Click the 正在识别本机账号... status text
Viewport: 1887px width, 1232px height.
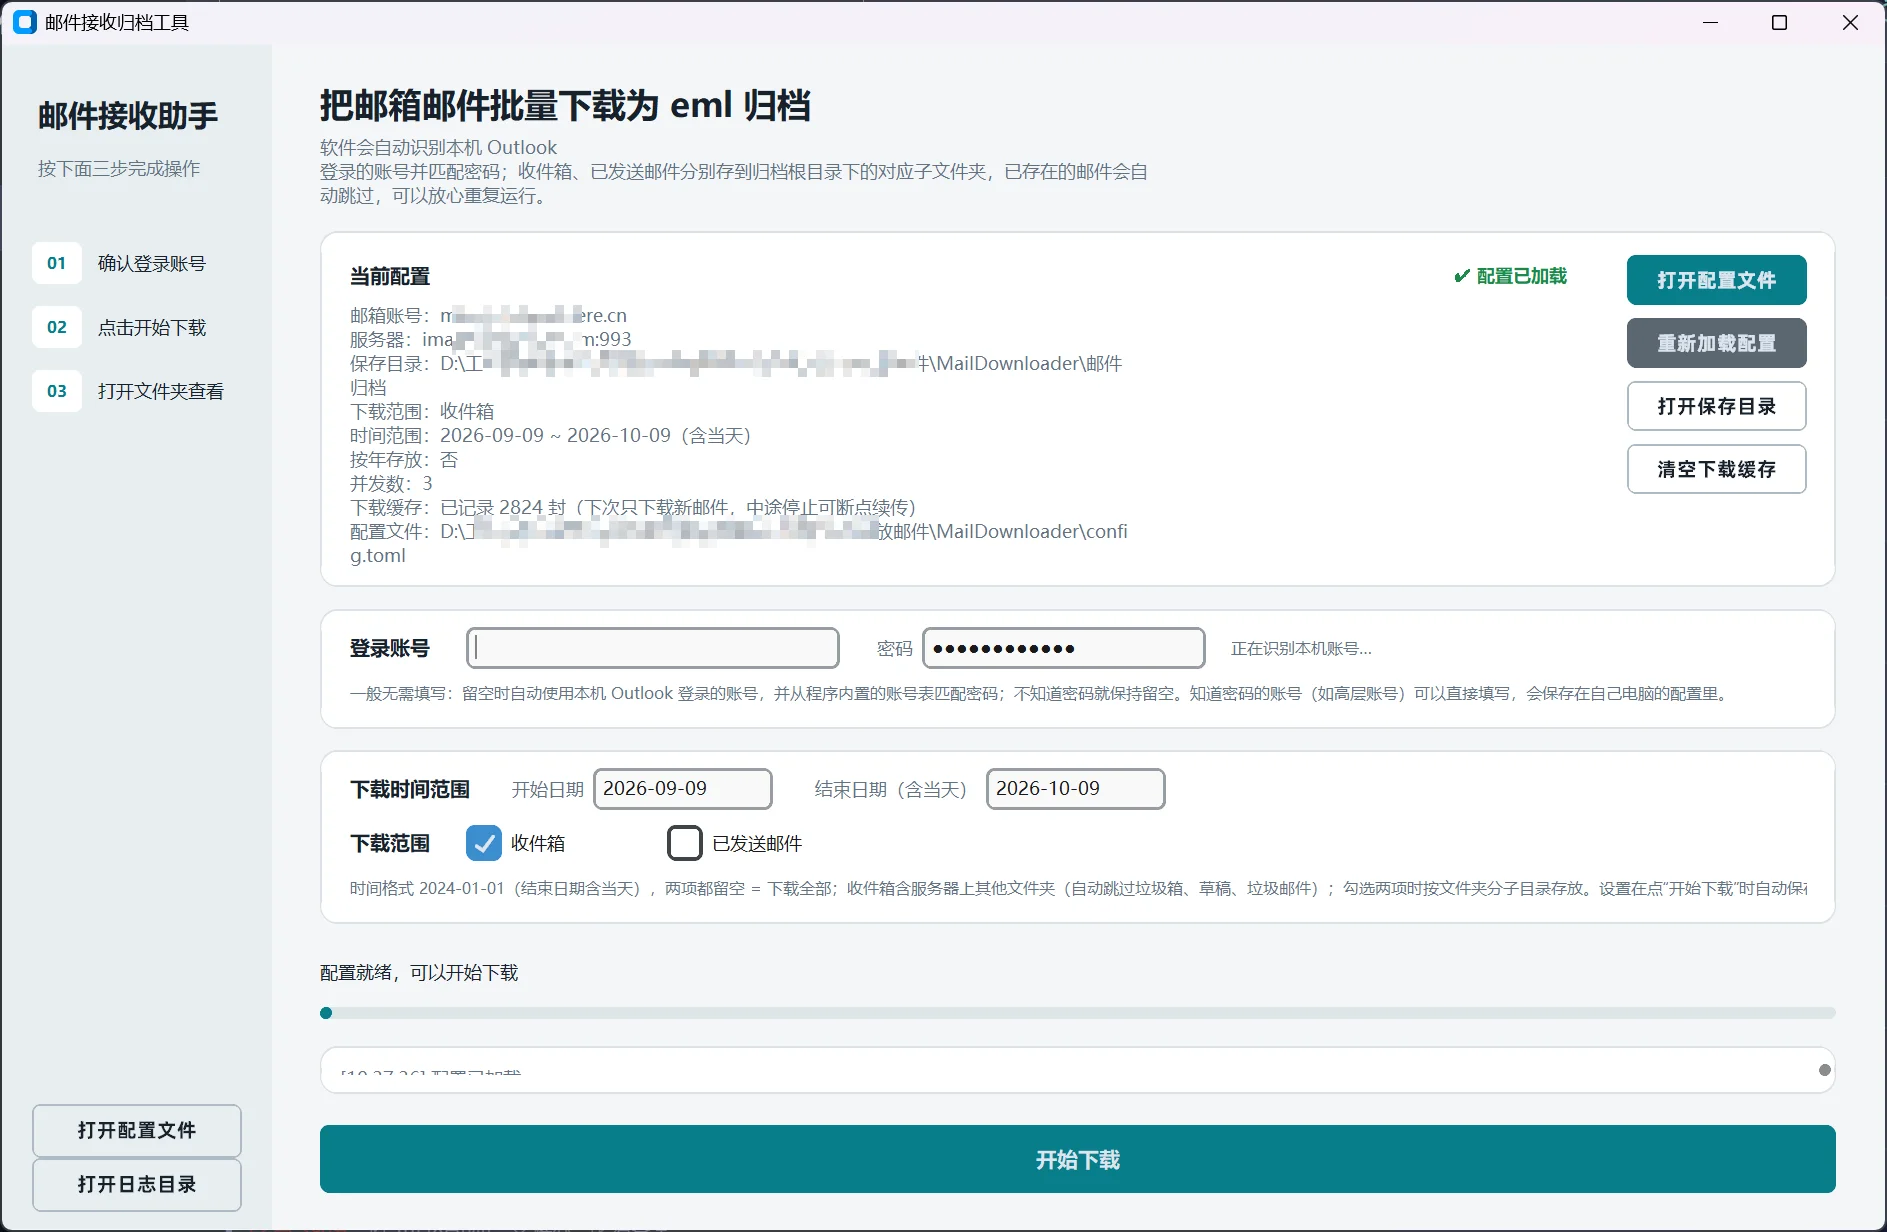point(1301,649)
